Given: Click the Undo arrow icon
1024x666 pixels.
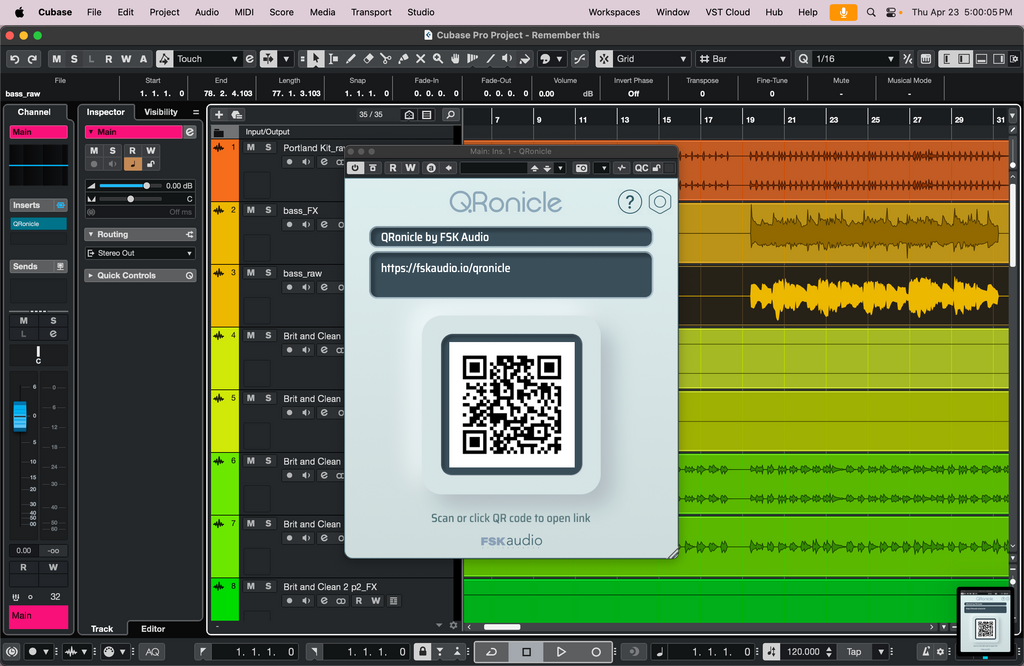Looking at the screenshot, I should [14, 59].
